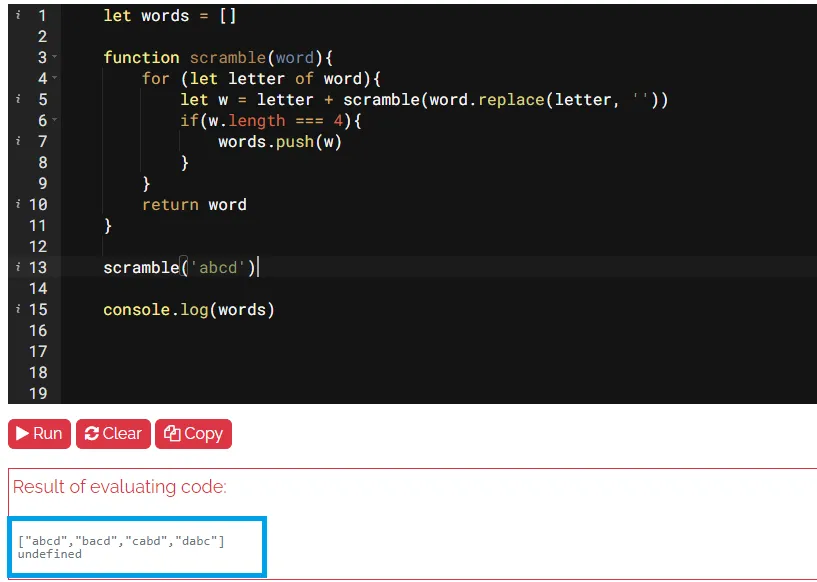817x582 pixels.
Task: Click the info marker on line 7
Action: tap(18, 141)
